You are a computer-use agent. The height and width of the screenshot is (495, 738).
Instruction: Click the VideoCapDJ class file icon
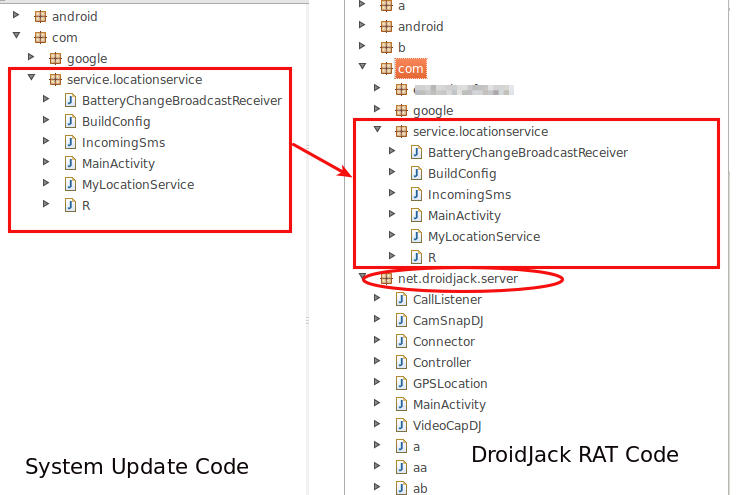401,425
